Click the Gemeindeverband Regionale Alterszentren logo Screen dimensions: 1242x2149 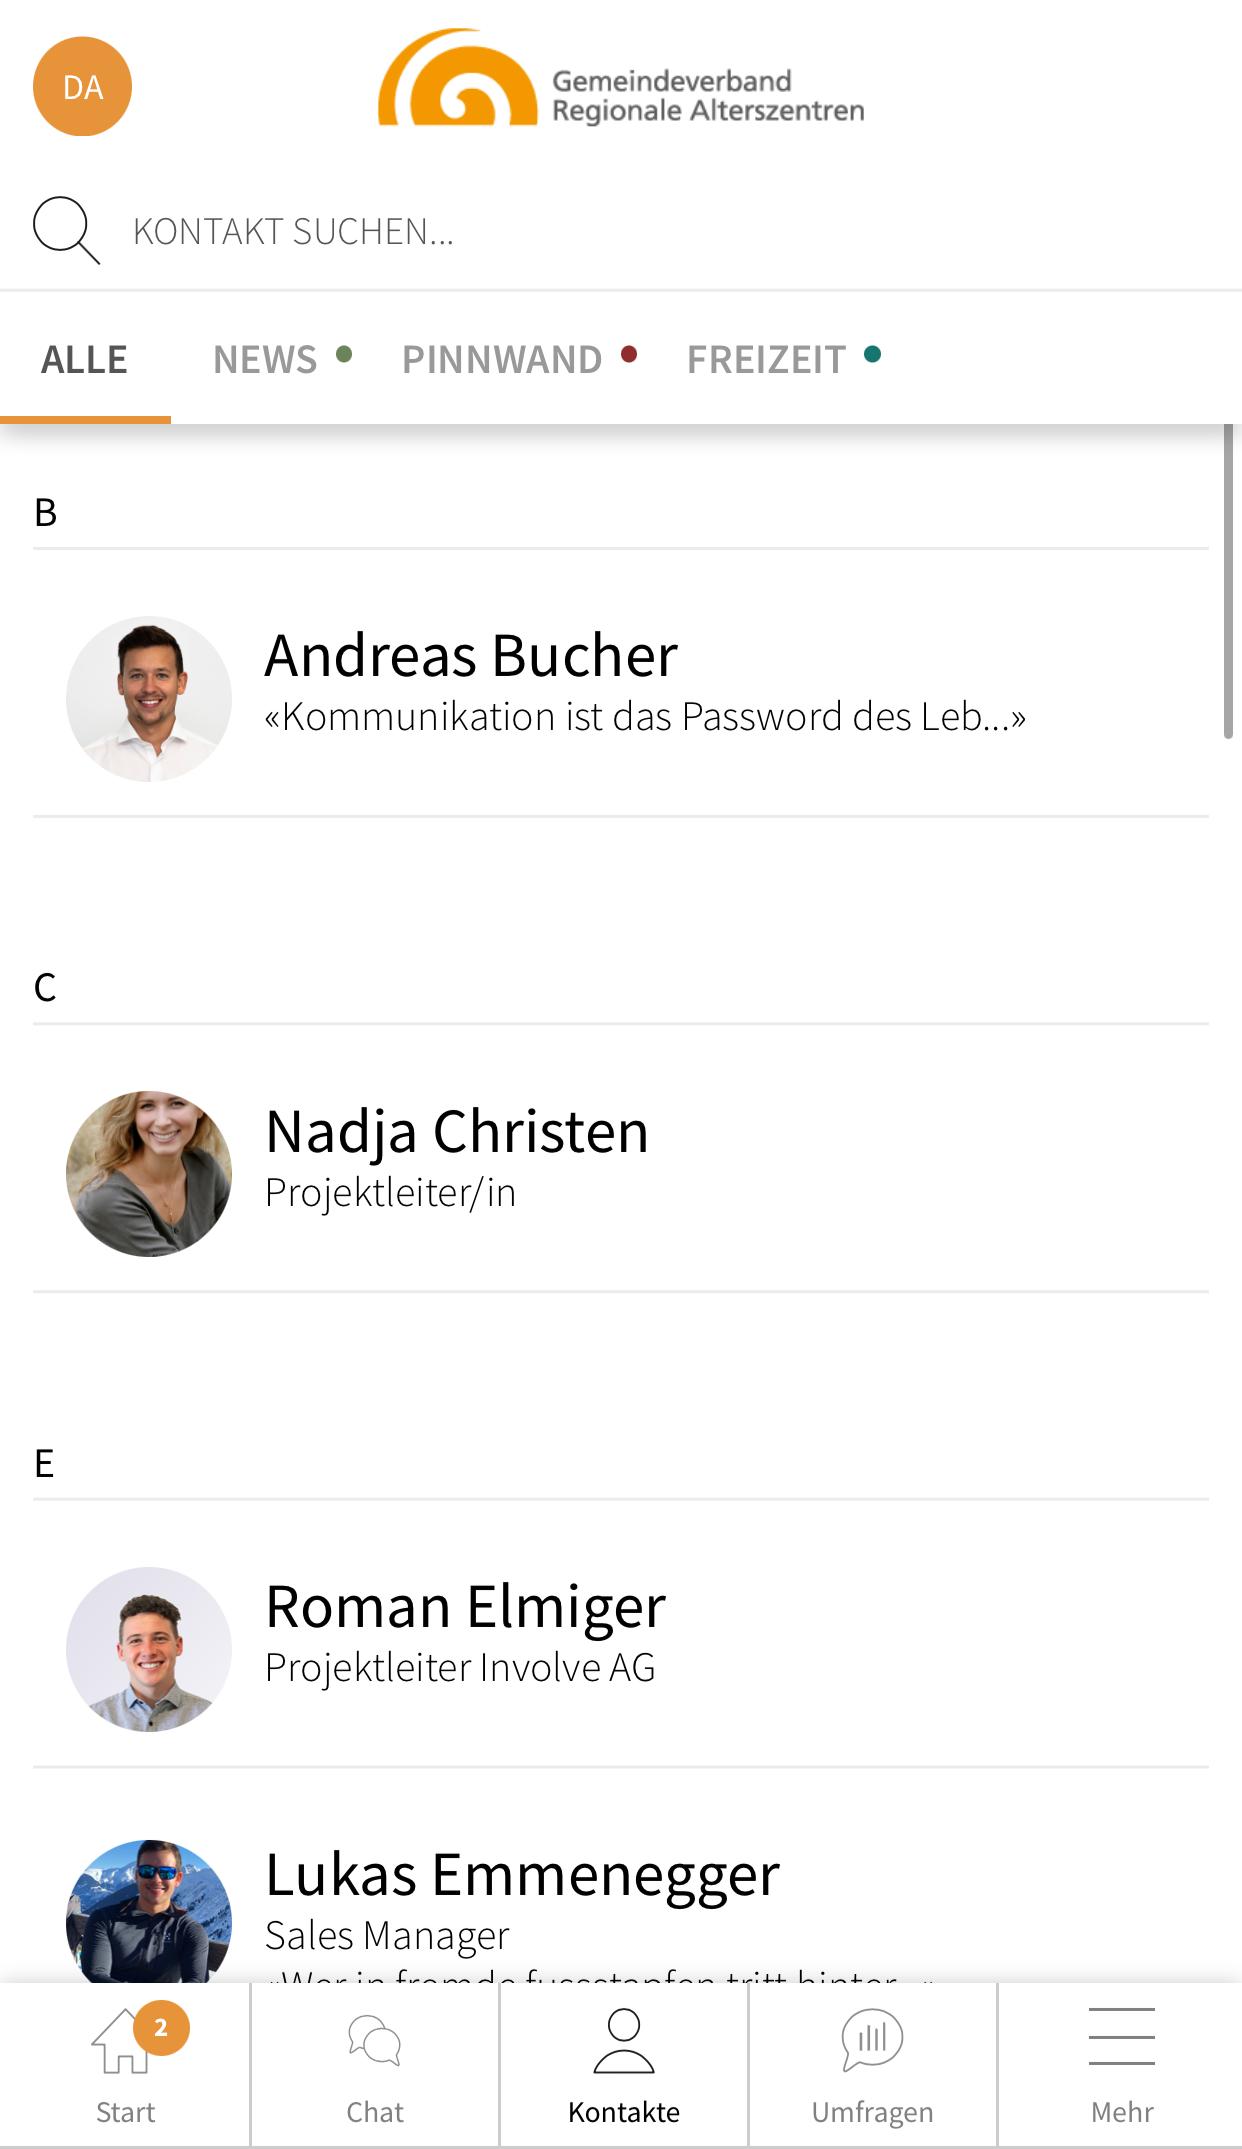(621, 78)
